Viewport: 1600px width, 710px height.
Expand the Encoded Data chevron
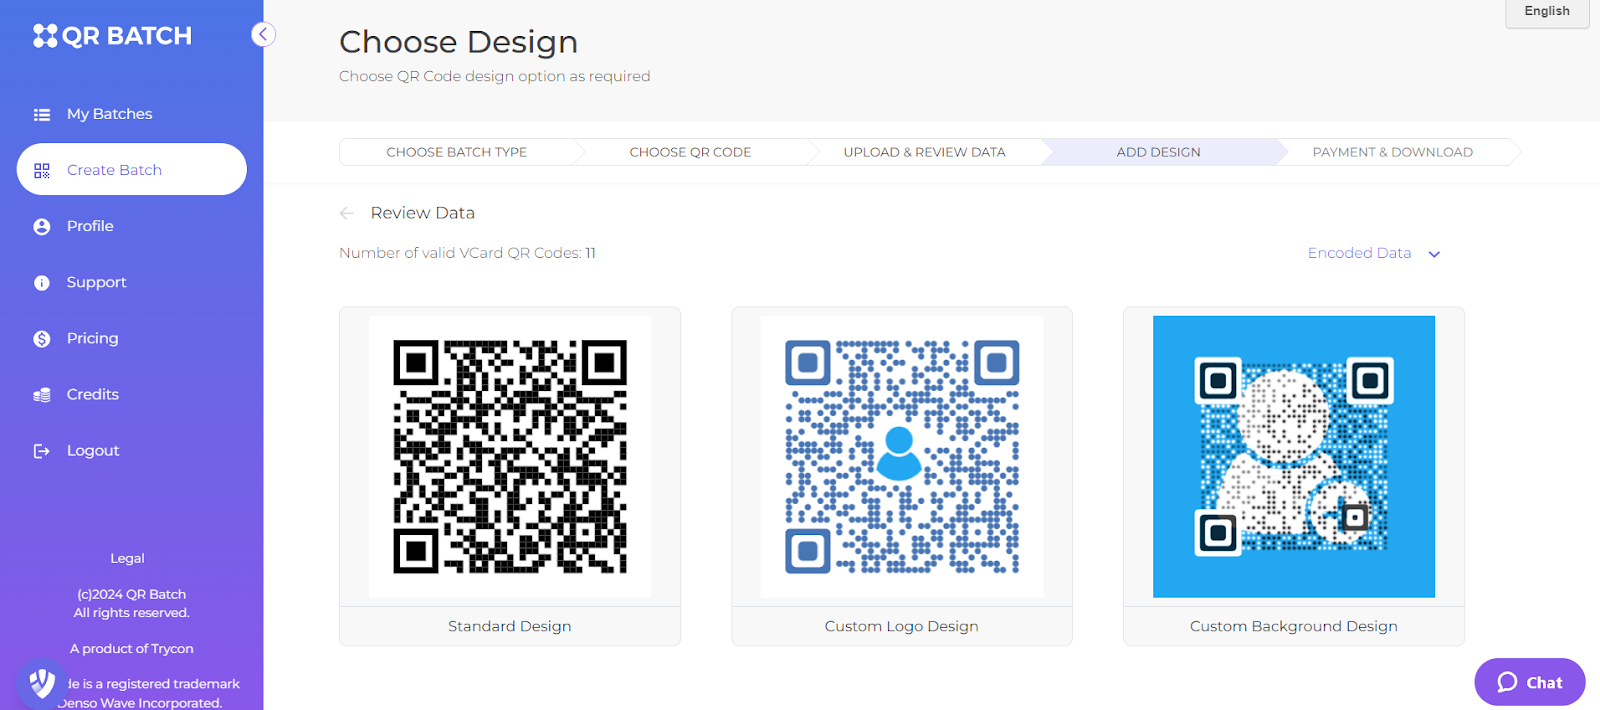pyautogui.click(x=1434, y=254)
